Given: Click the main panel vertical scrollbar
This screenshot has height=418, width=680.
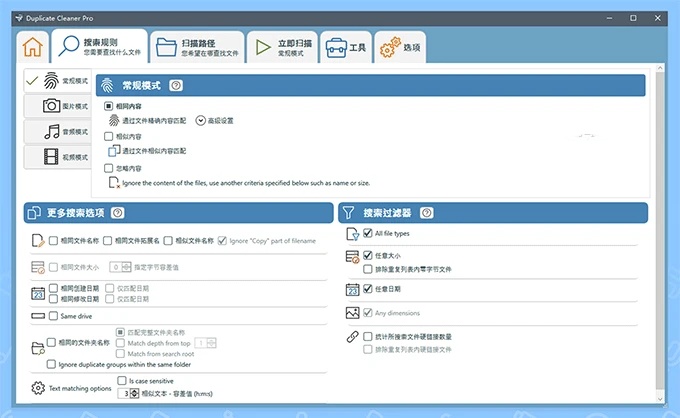Looking at the screenshot, I should pos(660,230).
